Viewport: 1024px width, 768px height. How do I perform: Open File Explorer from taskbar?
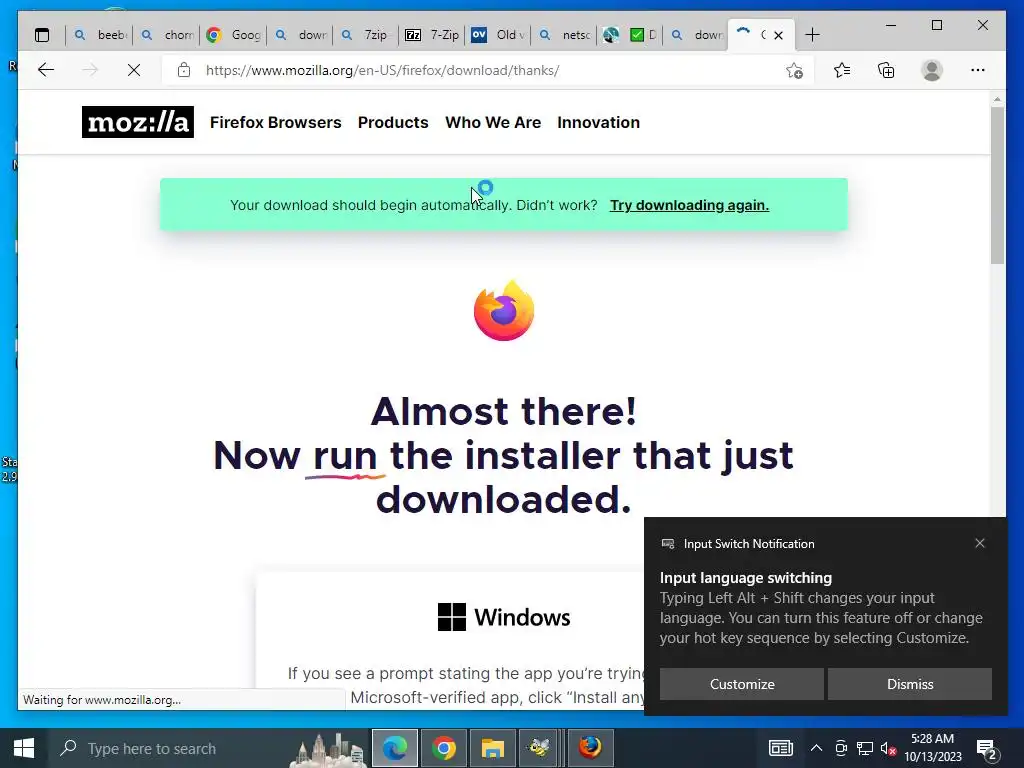click(492, 748)
